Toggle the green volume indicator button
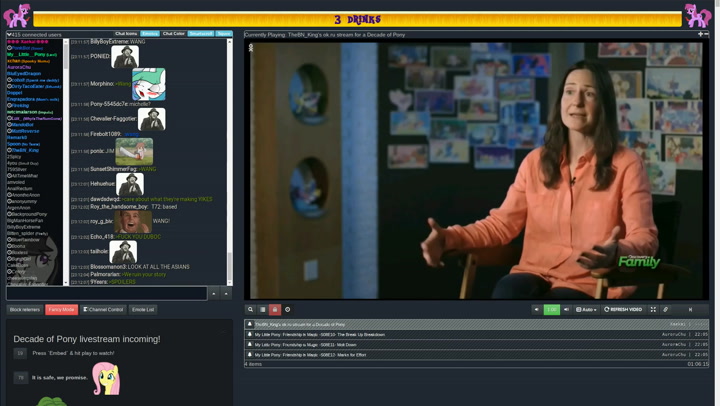The image size is (720, 406). point(551,310)
